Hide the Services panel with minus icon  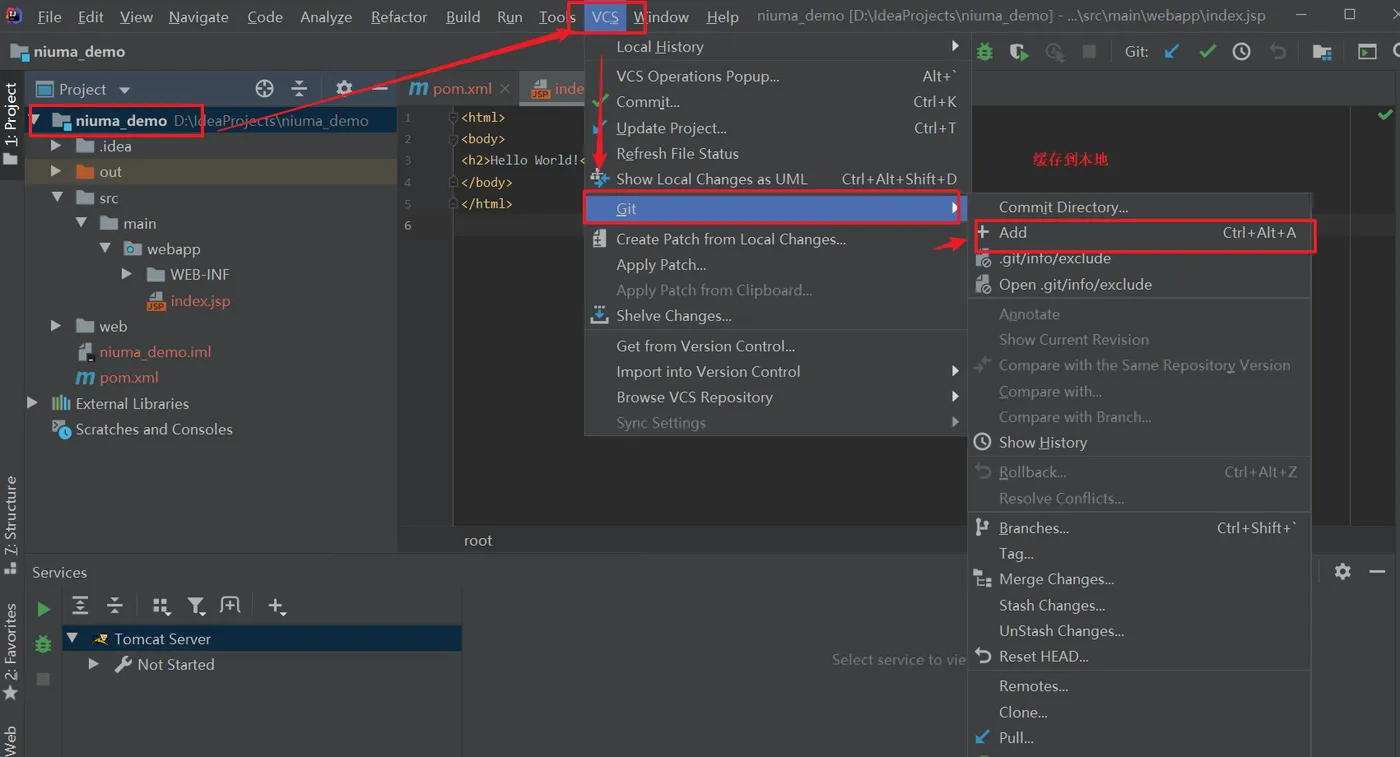1378,571
